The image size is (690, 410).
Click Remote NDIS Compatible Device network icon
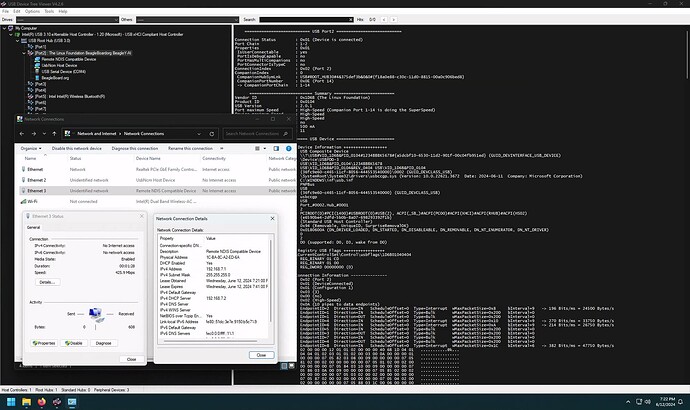click(x=37, y=59)
